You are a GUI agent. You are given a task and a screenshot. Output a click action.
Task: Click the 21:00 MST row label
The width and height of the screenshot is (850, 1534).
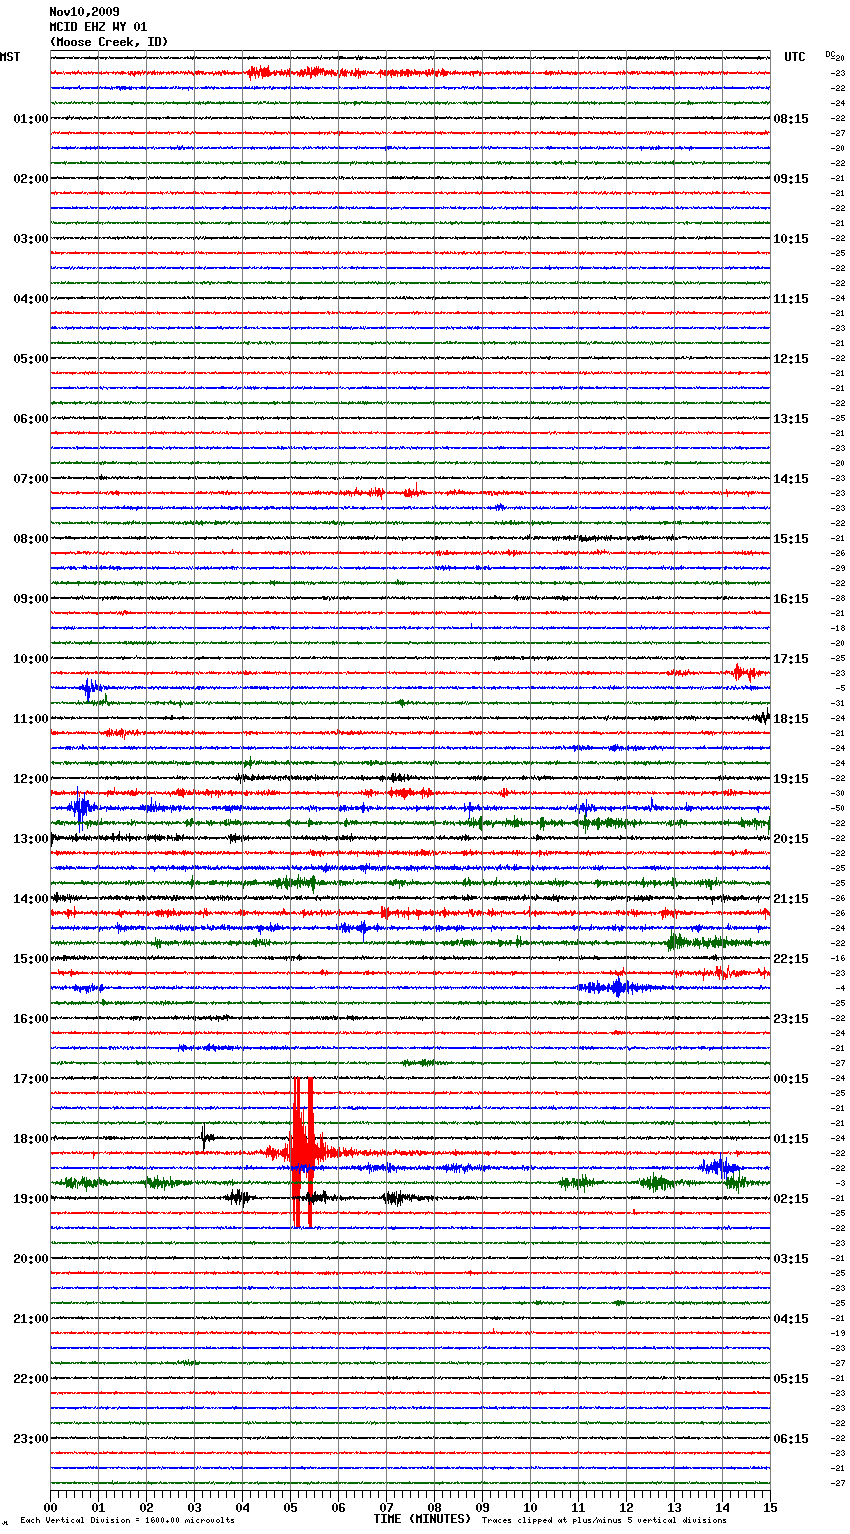tap(30, 1319)
